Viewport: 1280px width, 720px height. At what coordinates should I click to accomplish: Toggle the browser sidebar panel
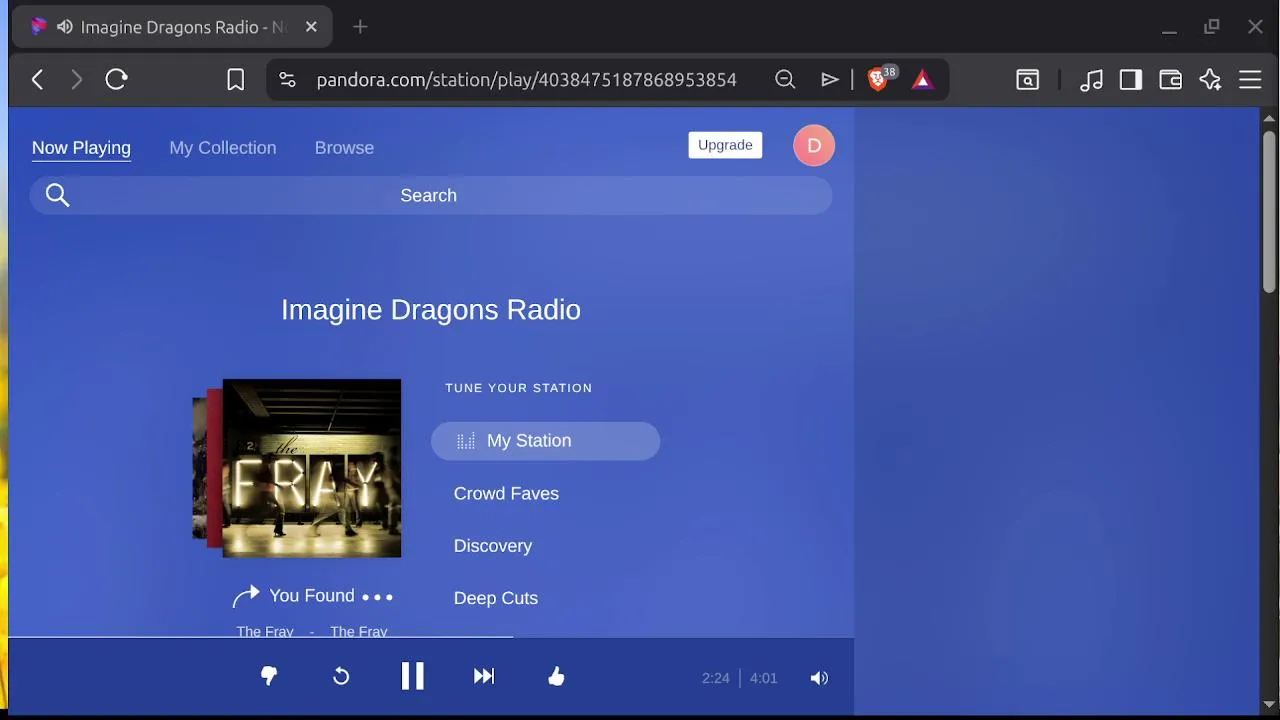click(x=1131, y=80)
